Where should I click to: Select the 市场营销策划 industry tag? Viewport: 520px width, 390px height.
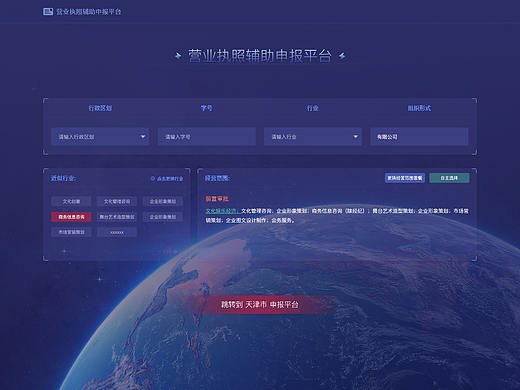point(71,232)
